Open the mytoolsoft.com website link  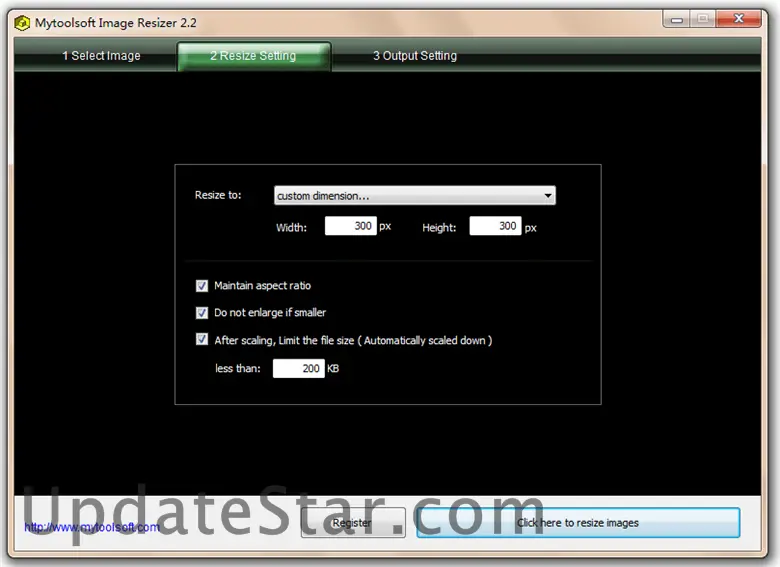pos(92,527)
